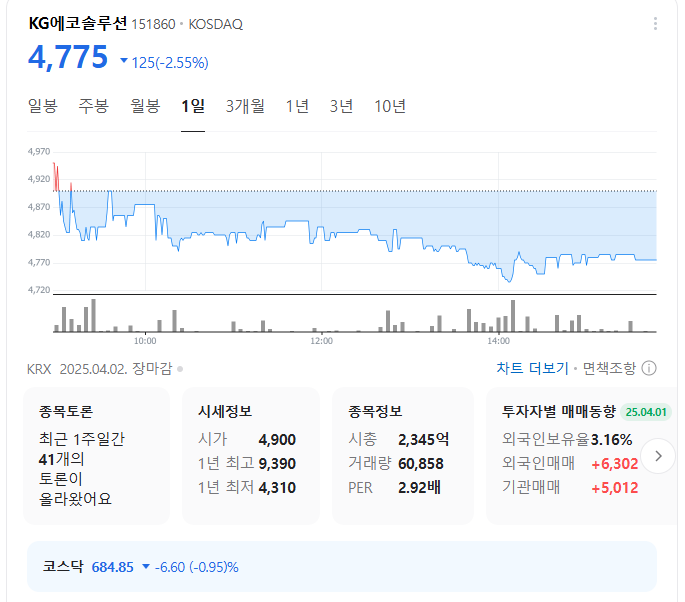The width and height of the screenshot is (685, 602).
Task: Click the 4,720 y-axis label
Action: point(39,290)
